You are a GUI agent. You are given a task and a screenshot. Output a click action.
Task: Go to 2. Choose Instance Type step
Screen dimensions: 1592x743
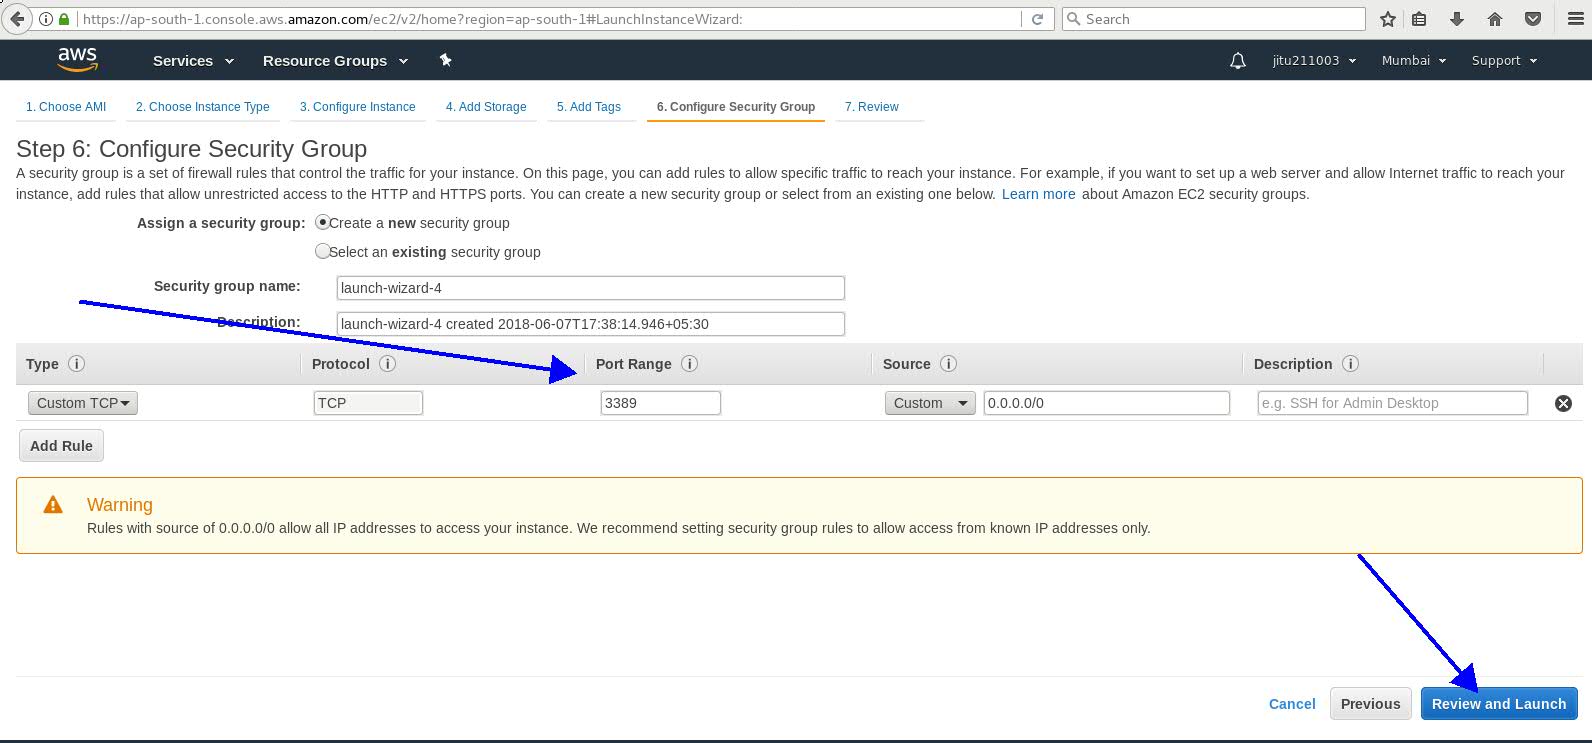tap(203, 107)
